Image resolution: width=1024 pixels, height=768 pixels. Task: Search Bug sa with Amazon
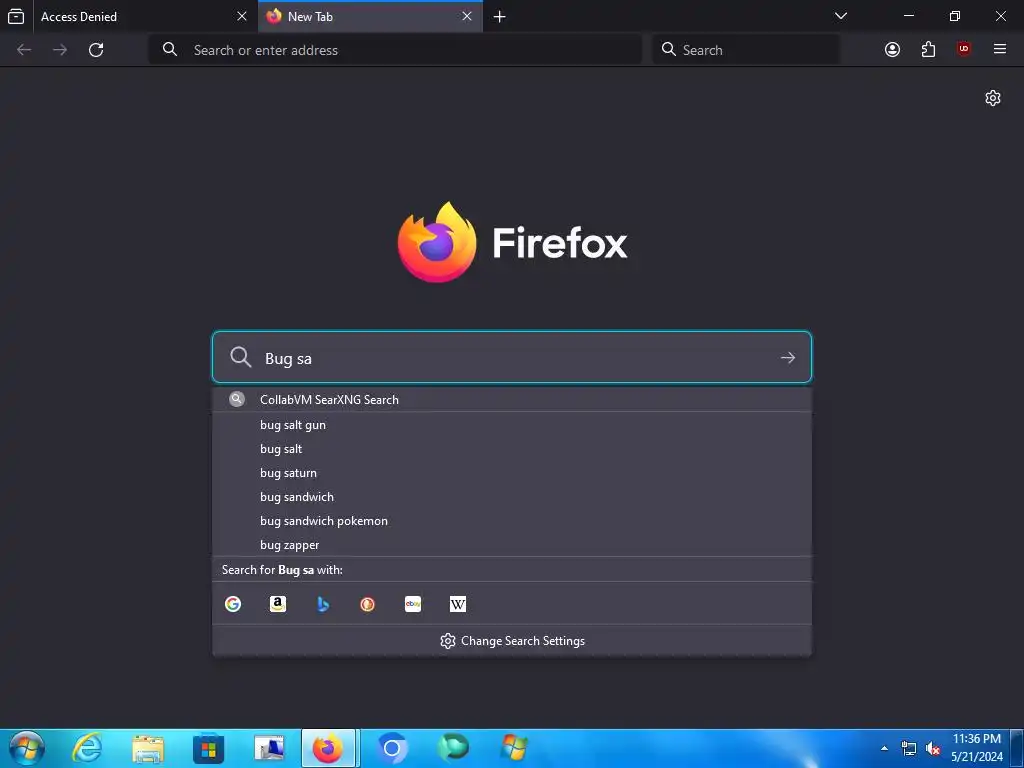(x=278, y=604)
